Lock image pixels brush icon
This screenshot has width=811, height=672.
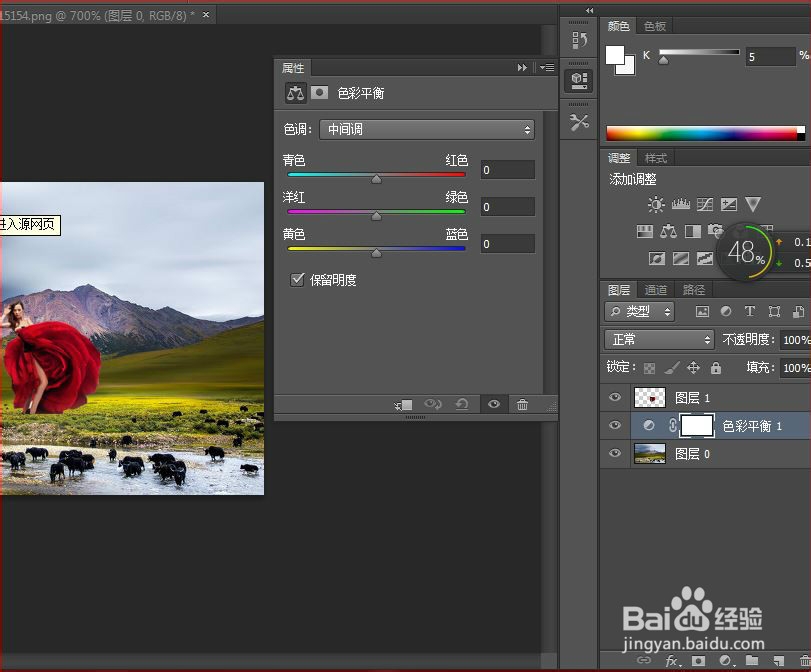[x=671, y=368]
